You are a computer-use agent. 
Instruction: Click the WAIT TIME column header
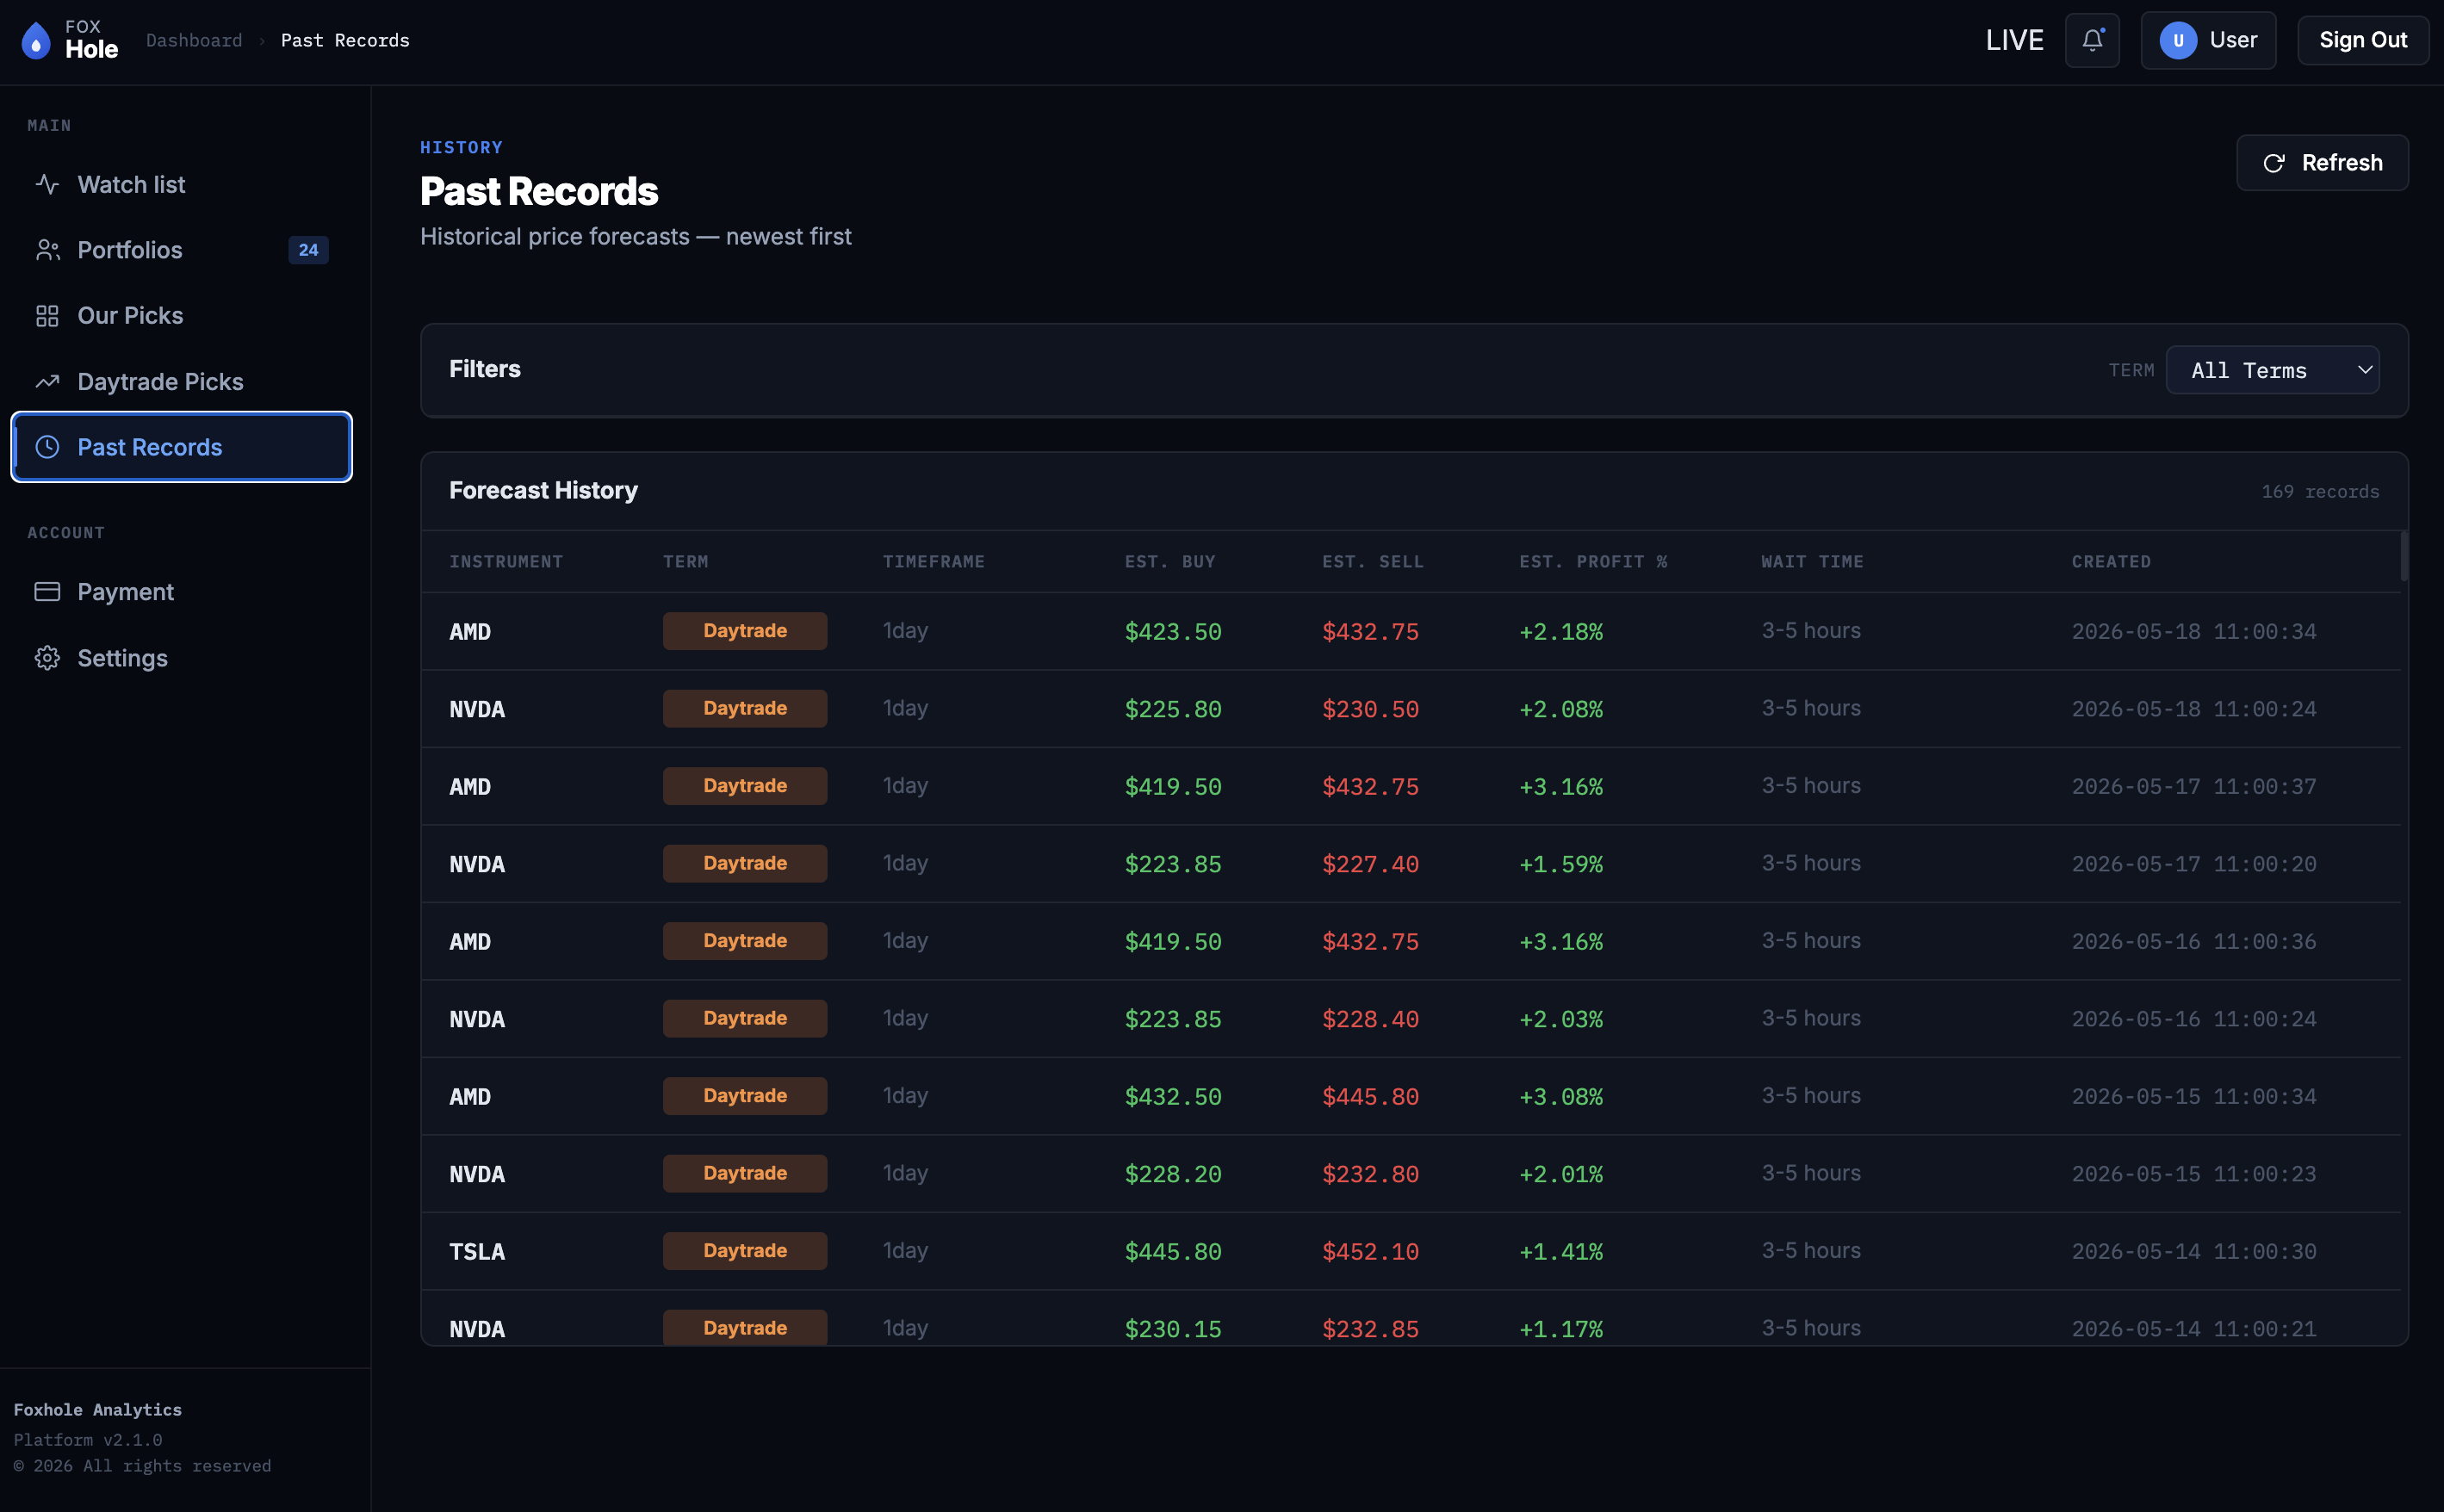click(1812, 562)
